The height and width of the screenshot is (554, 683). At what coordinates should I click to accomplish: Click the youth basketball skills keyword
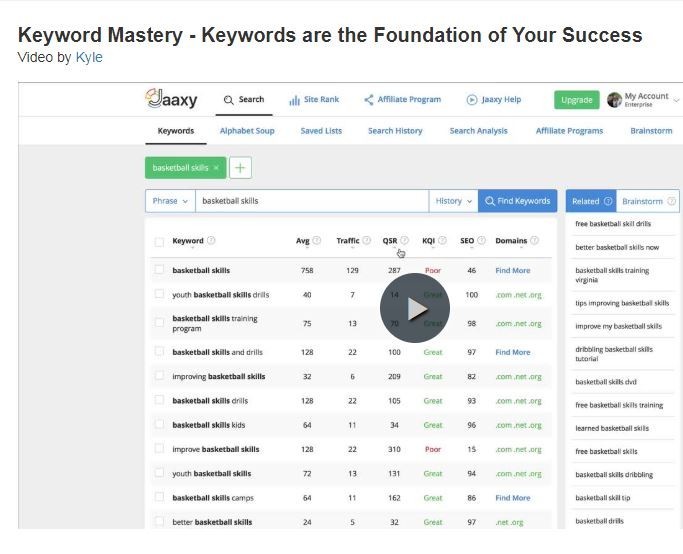212,473
